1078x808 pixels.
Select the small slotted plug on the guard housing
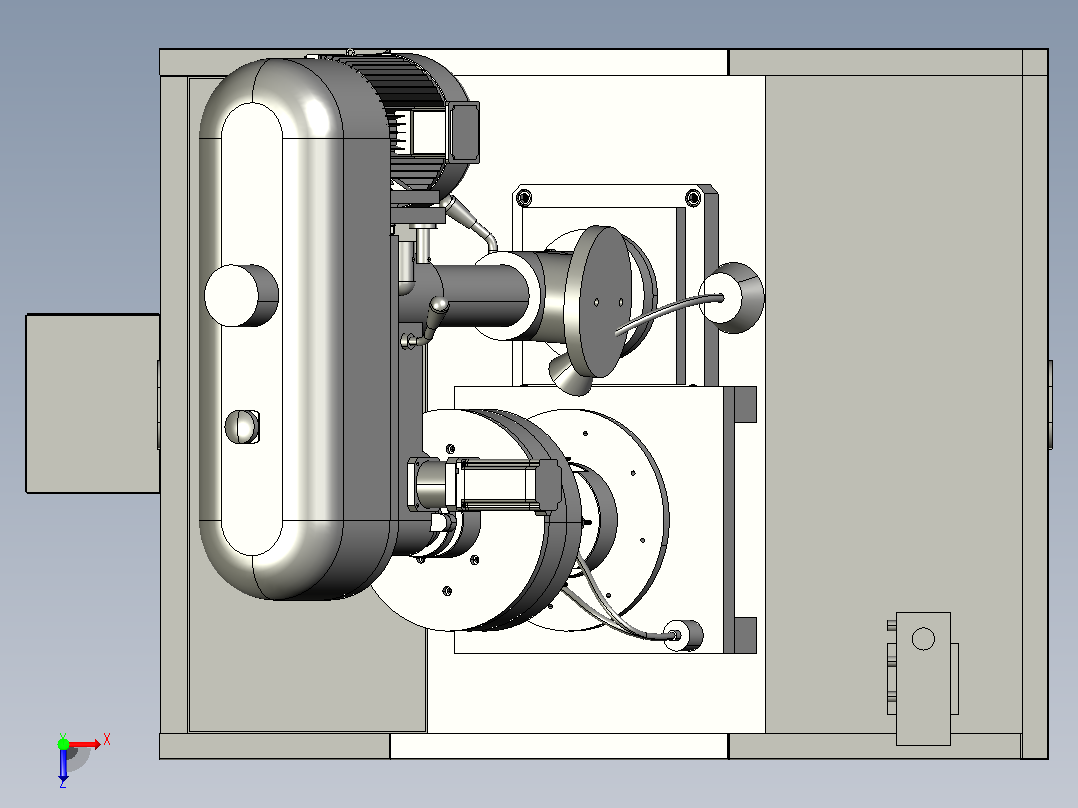[242, 427]
